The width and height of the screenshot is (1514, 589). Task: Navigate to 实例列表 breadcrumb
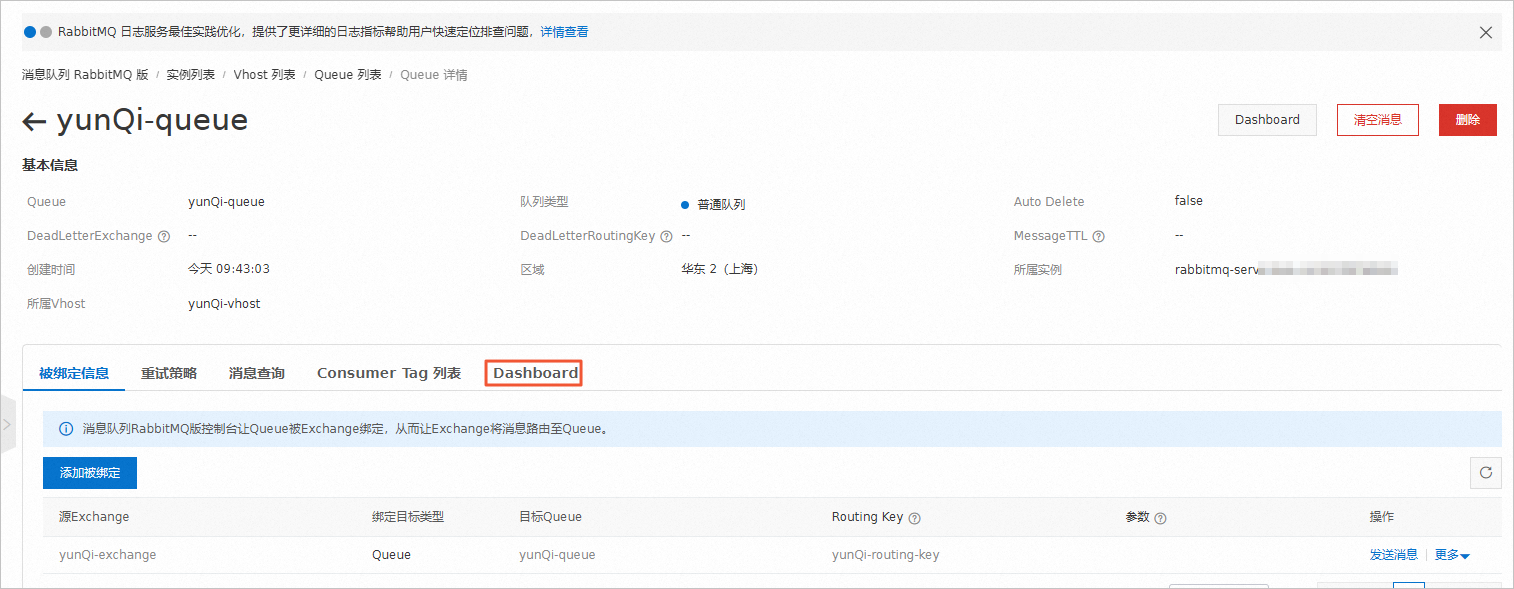pyautogui.click(x=191, y=75)
